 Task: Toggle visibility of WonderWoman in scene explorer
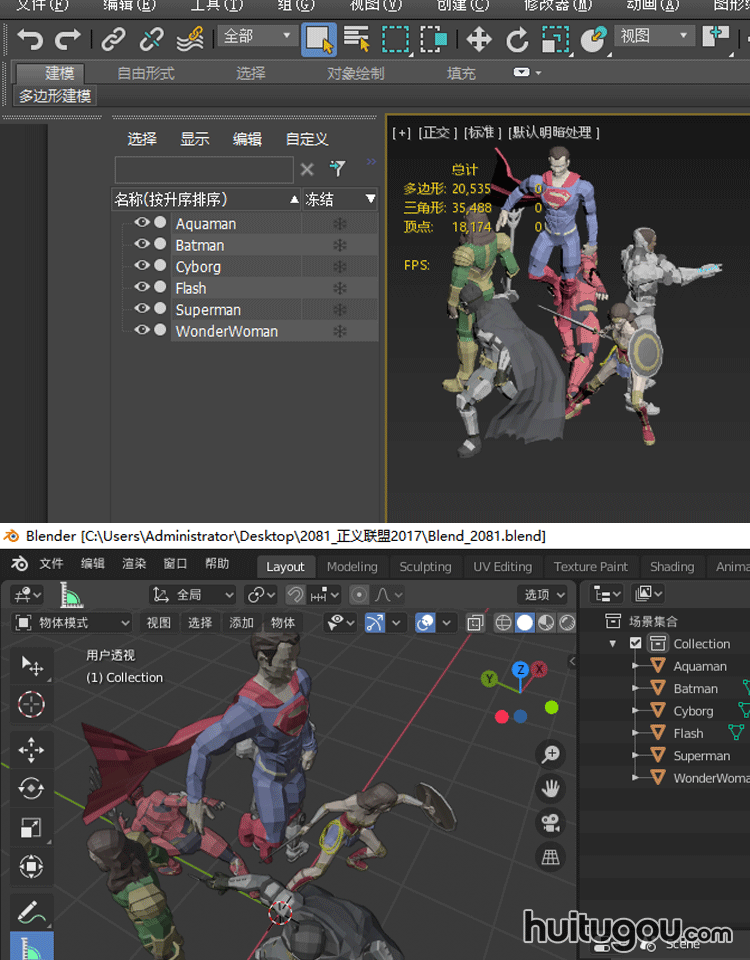click(x=142, y=330)
